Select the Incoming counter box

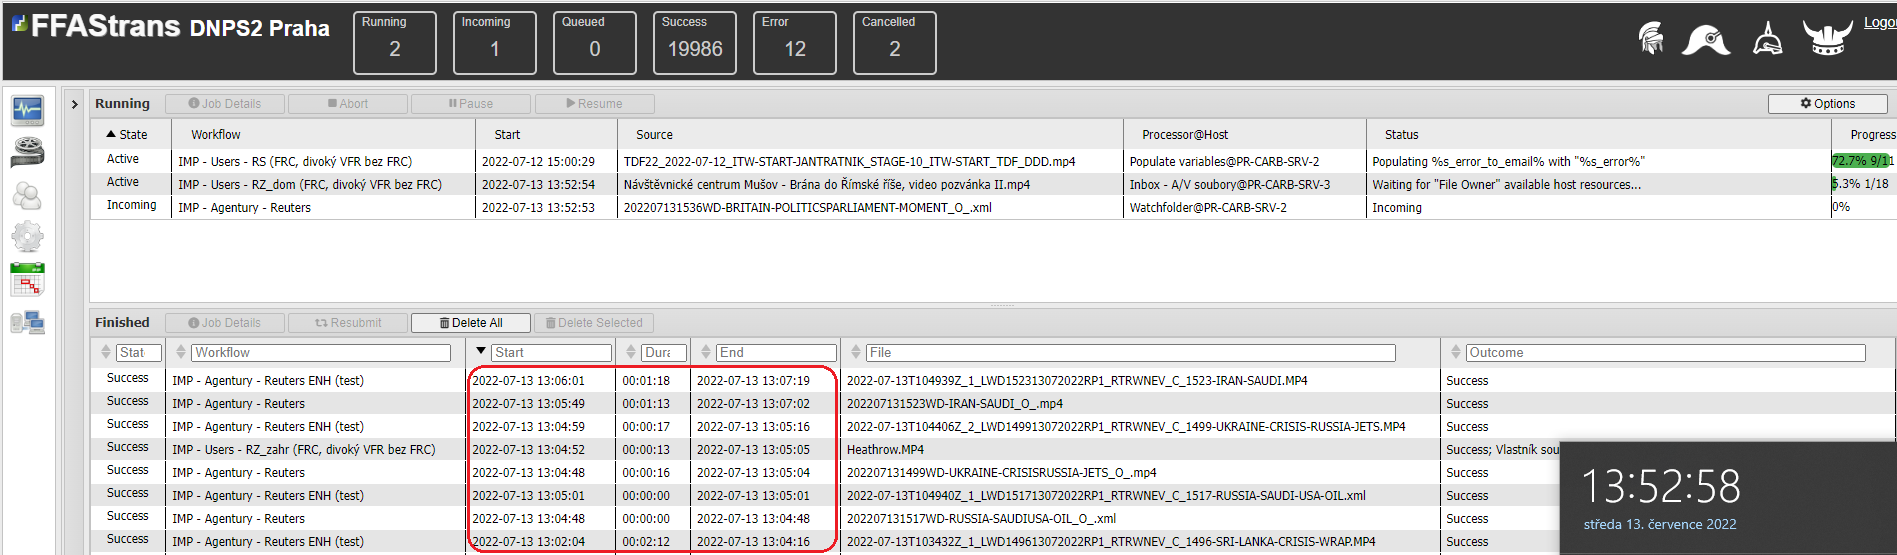tap(495, 43)
